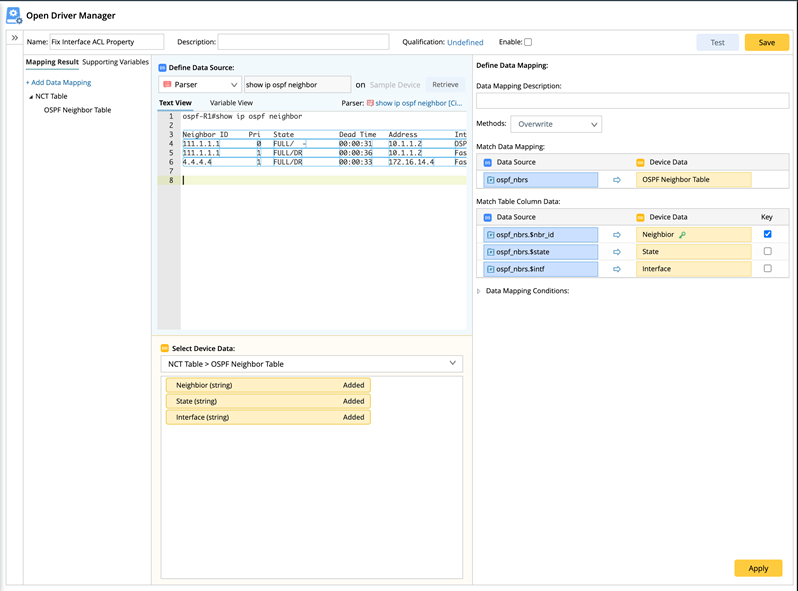Click arrow icon for ospf_nbrs.$nbr_id mapping
The height and width of the screenshot is (591, 798).
coord(617,234)
